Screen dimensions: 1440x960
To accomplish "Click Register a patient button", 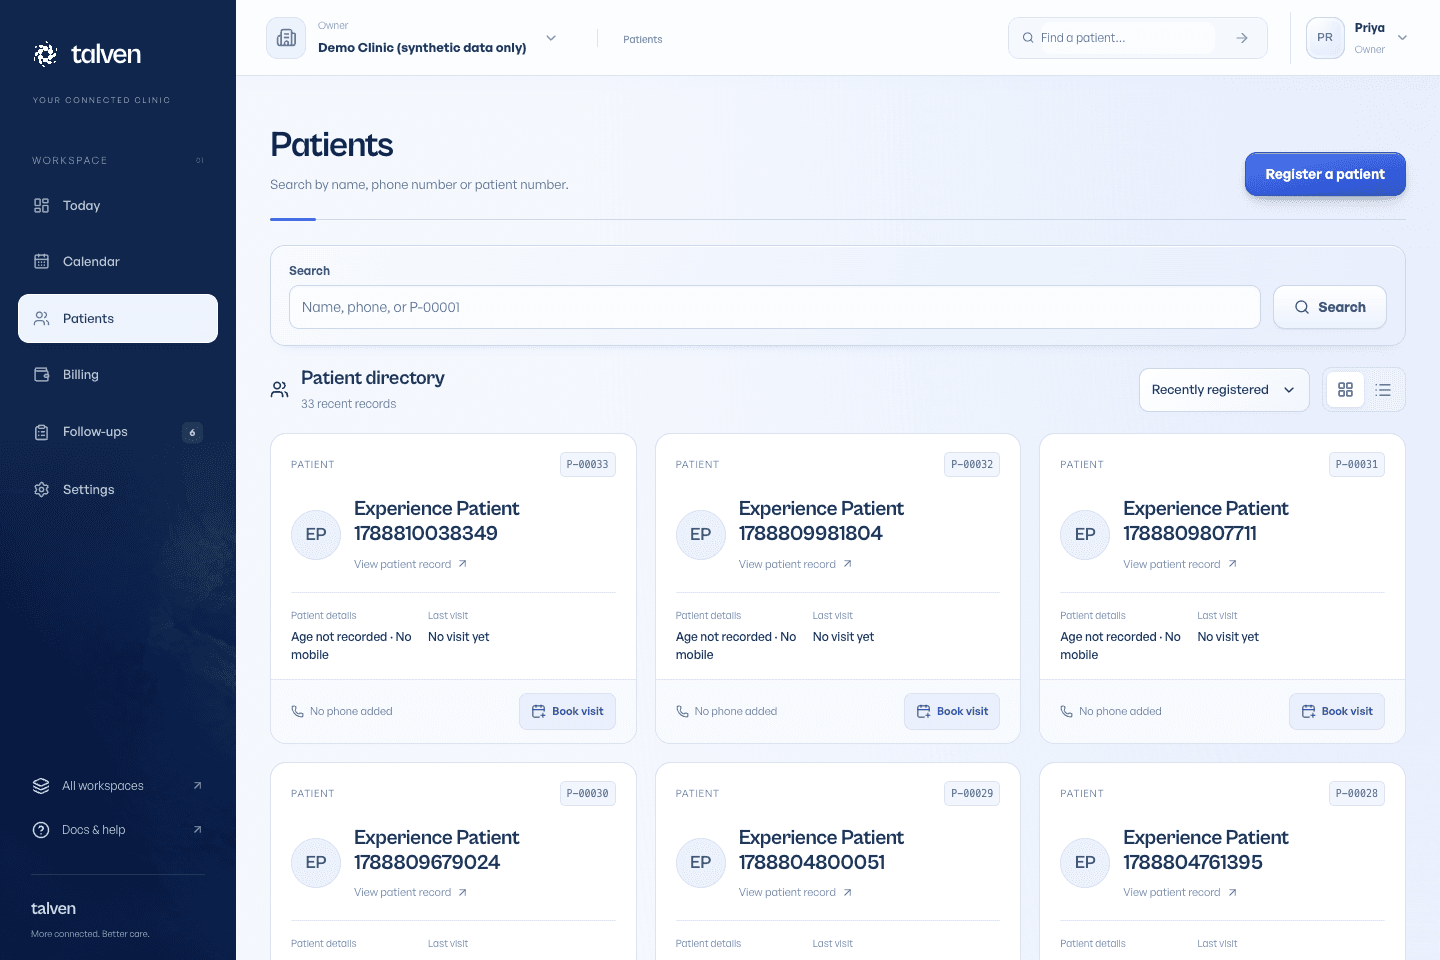I will coord(1325,174).
